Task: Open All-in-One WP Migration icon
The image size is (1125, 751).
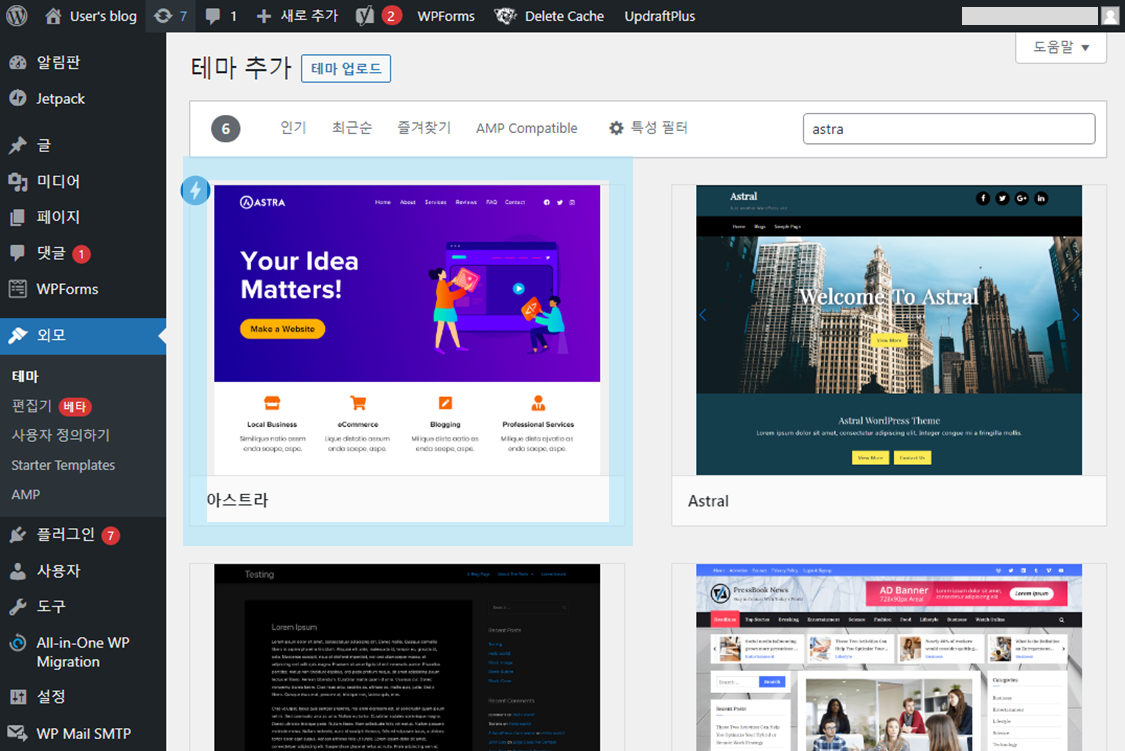Action: pyautogui.click(x=18, y=643)
